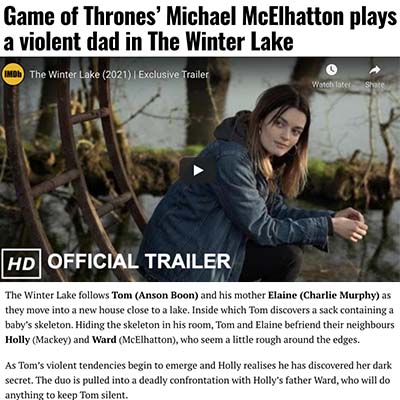
Task: Play the Winter Lake trailer video
Action: click(198, 170)
